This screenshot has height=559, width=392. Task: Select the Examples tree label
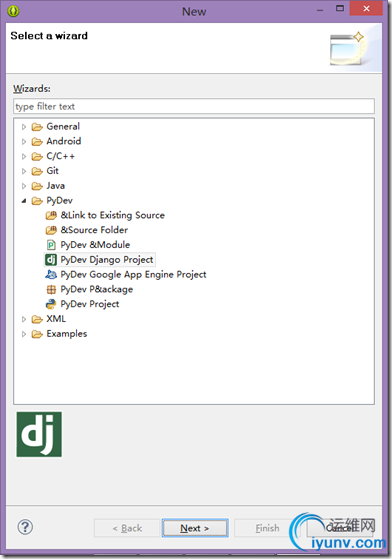[x=67, y=334]
